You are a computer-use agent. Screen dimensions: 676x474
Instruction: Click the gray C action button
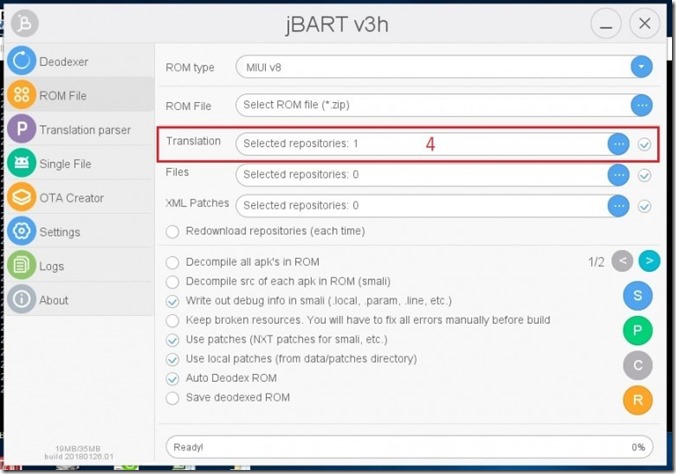click(638, 365)
